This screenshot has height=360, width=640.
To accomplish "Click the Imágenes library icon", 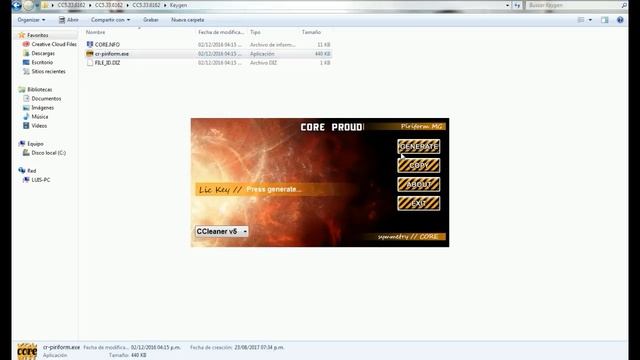I will 26,107.
